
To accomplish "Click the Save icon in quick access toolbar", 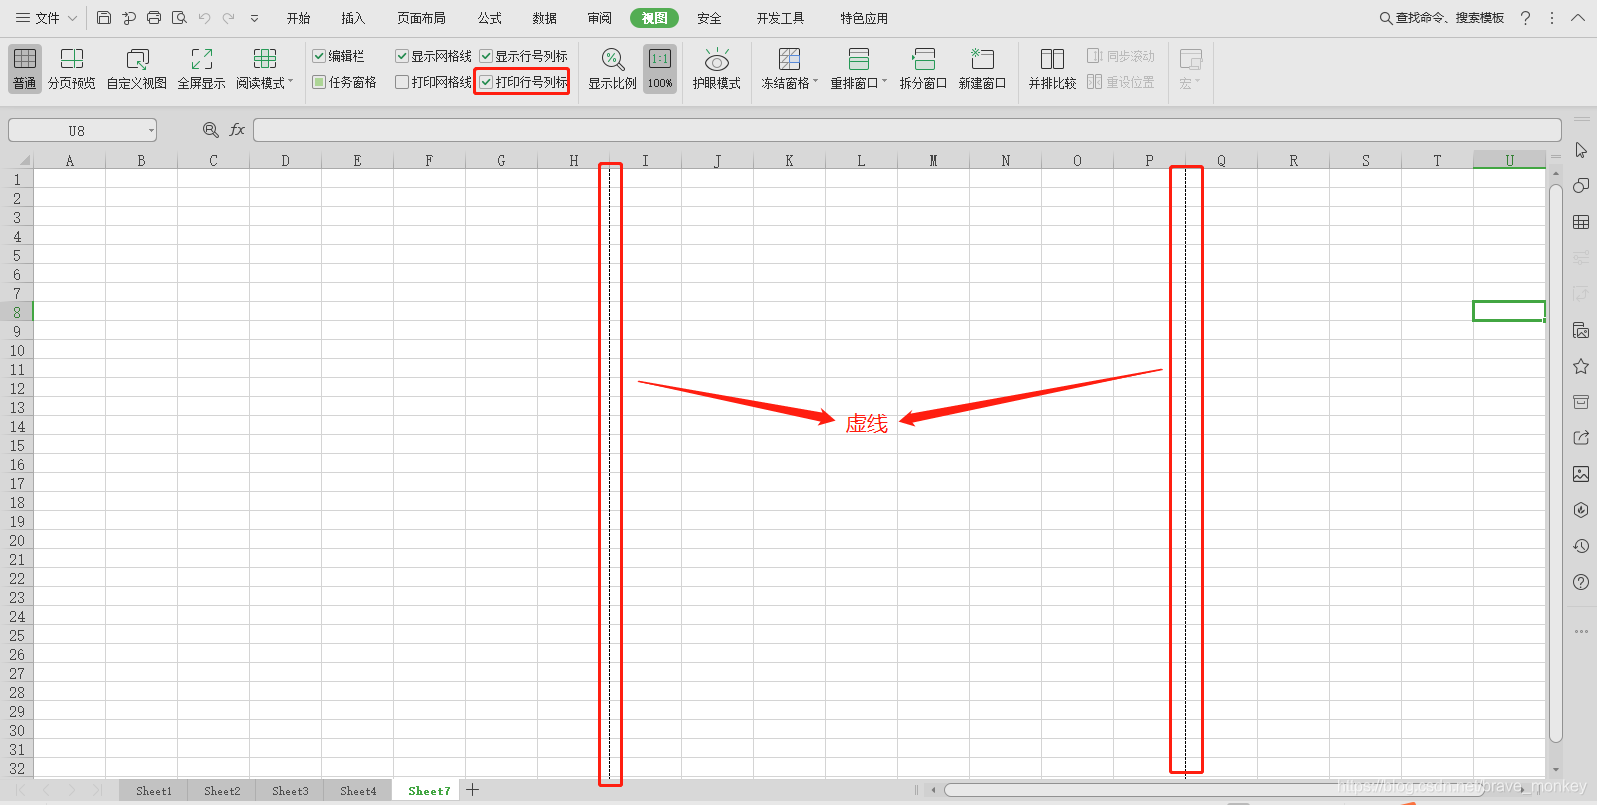I will pyautogui.click(x=104, y=18).
